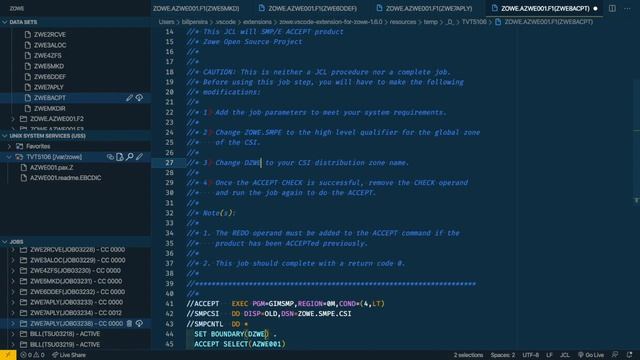
Task: Select job BILL(TSU03219) - ACTIVE
Action: pyautogui.click(x=65, y=344)
